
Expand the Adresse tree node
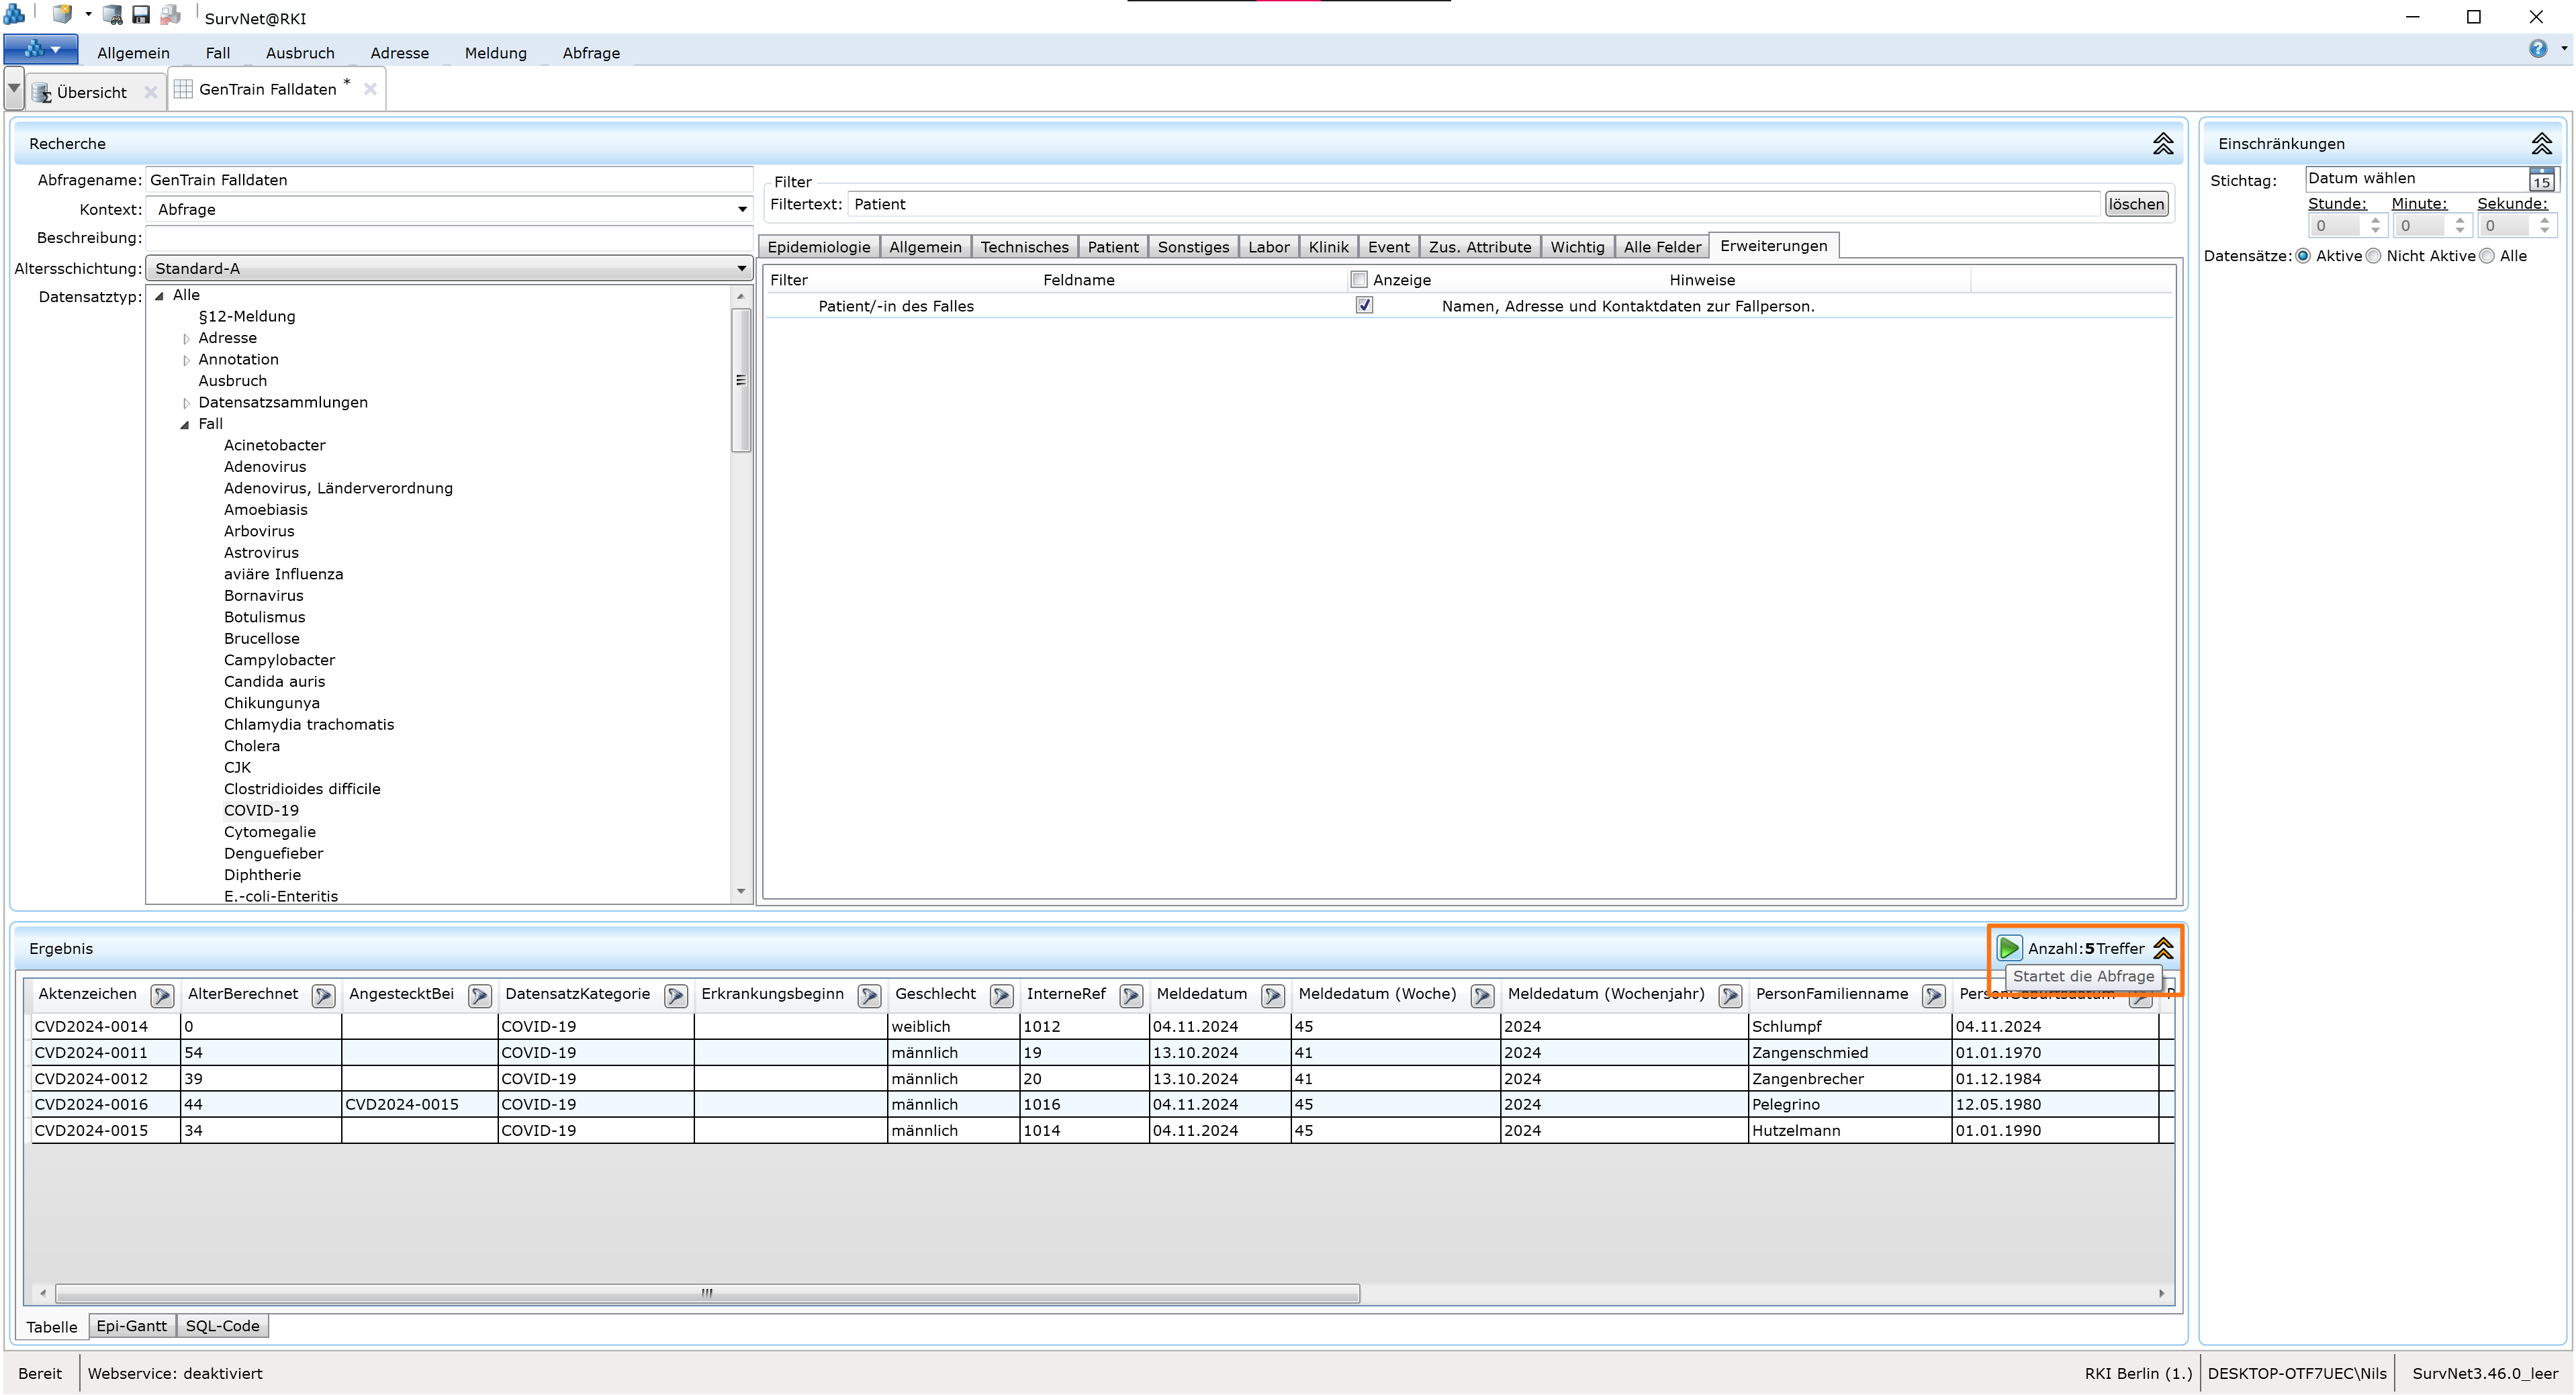point(187,338)
